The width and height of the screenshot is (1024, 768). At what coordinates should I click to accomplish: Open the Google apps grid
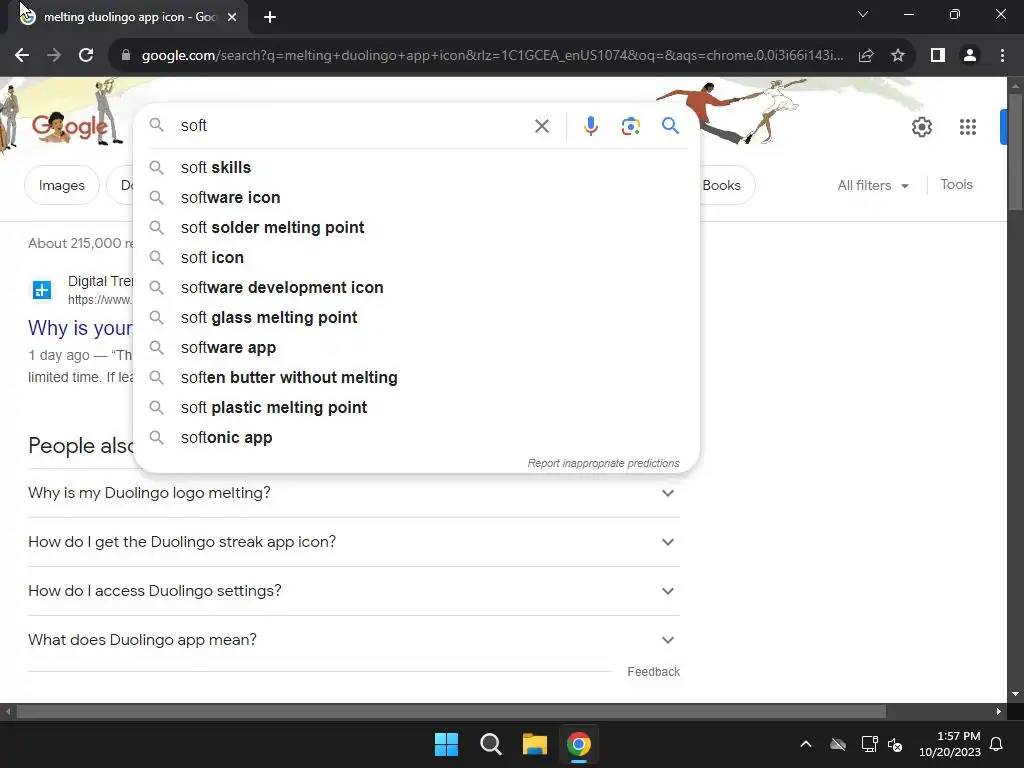click(x=968, y=127)
